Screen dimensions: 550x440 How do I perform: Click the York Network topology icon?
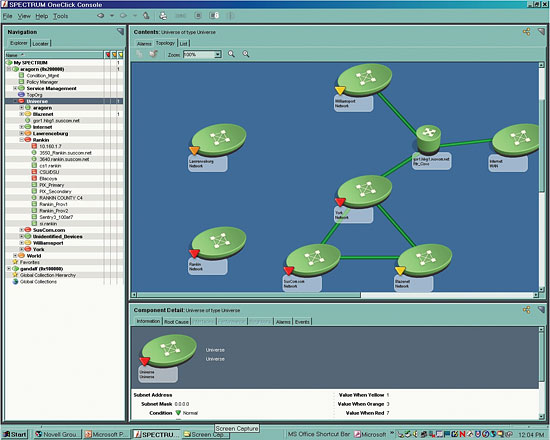pos(364,191)
